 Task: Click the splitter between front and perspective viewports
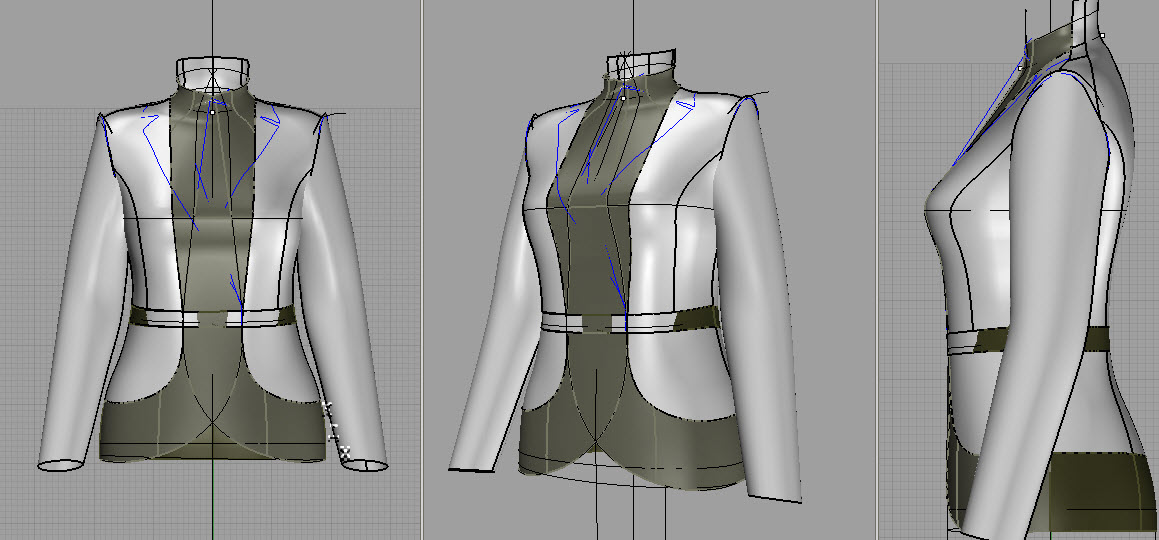pyautogui.click(x=422, y=270)
